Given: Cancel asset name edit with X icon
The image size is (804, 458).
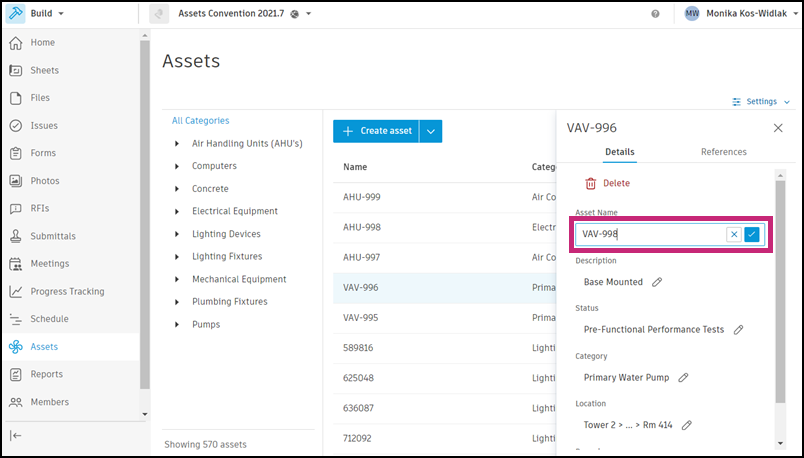Looking at the screenshot, I should tap(734, 234).
